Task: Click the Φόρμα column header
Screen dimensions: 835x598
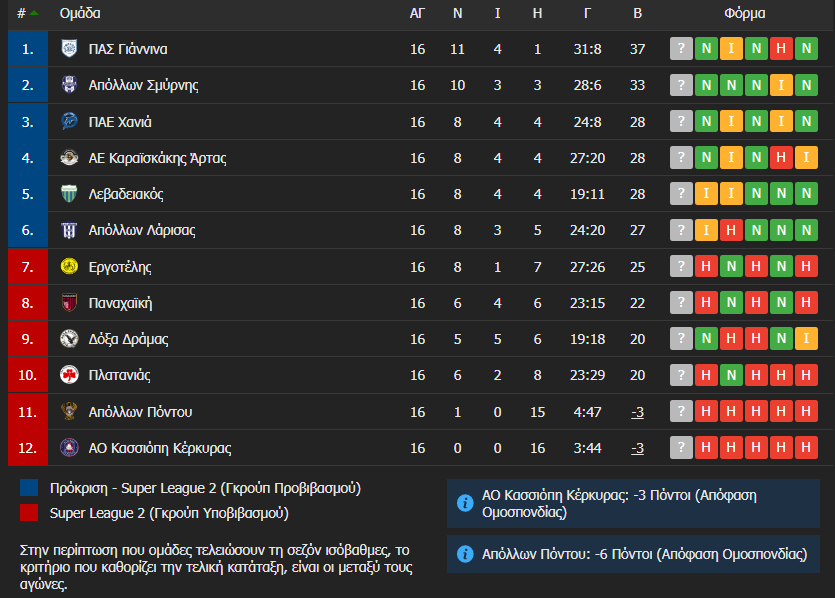Action: [744, 14]
